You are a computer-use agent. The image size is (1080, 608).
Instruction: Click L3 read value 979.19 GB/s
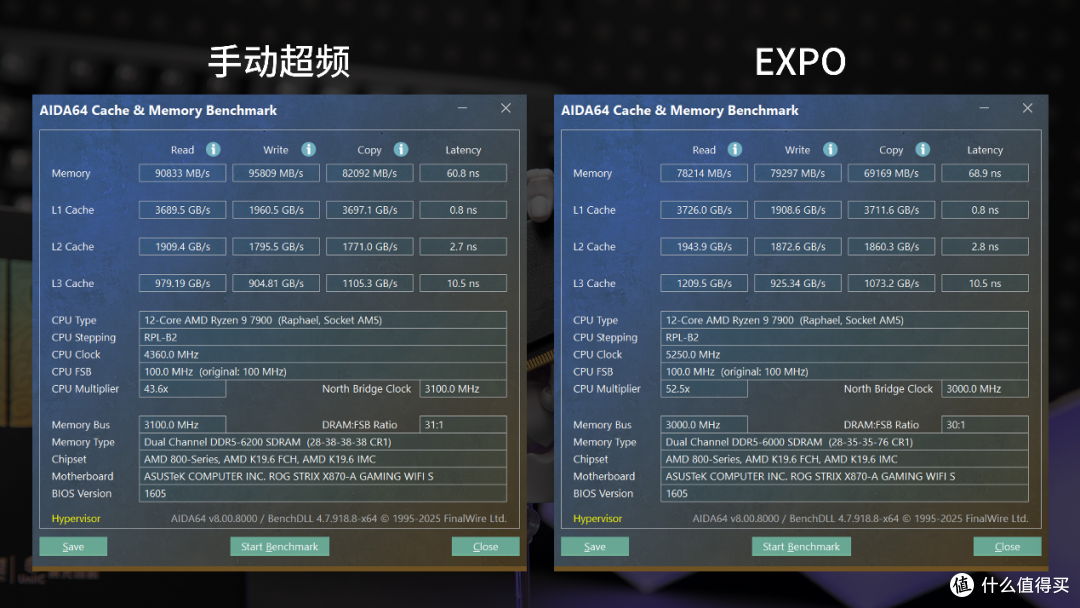pyautogui.click(x=183, y=283)
